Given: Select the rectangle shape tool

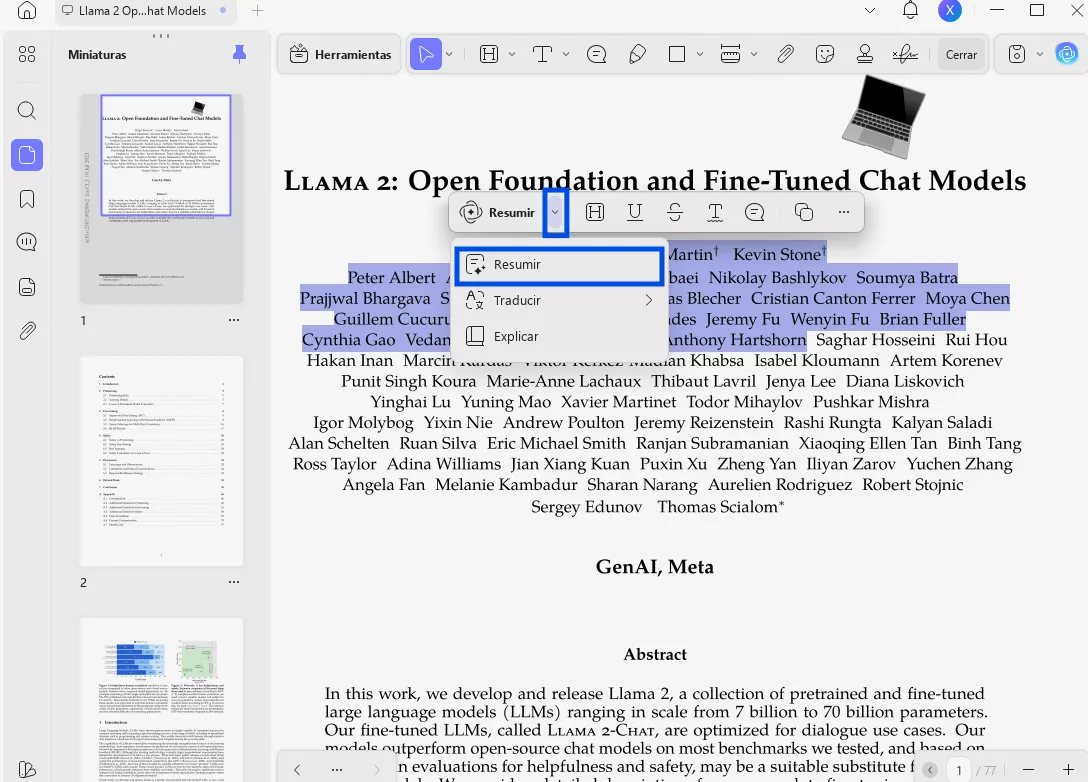Looking at the screenshot, I should 677,54.
